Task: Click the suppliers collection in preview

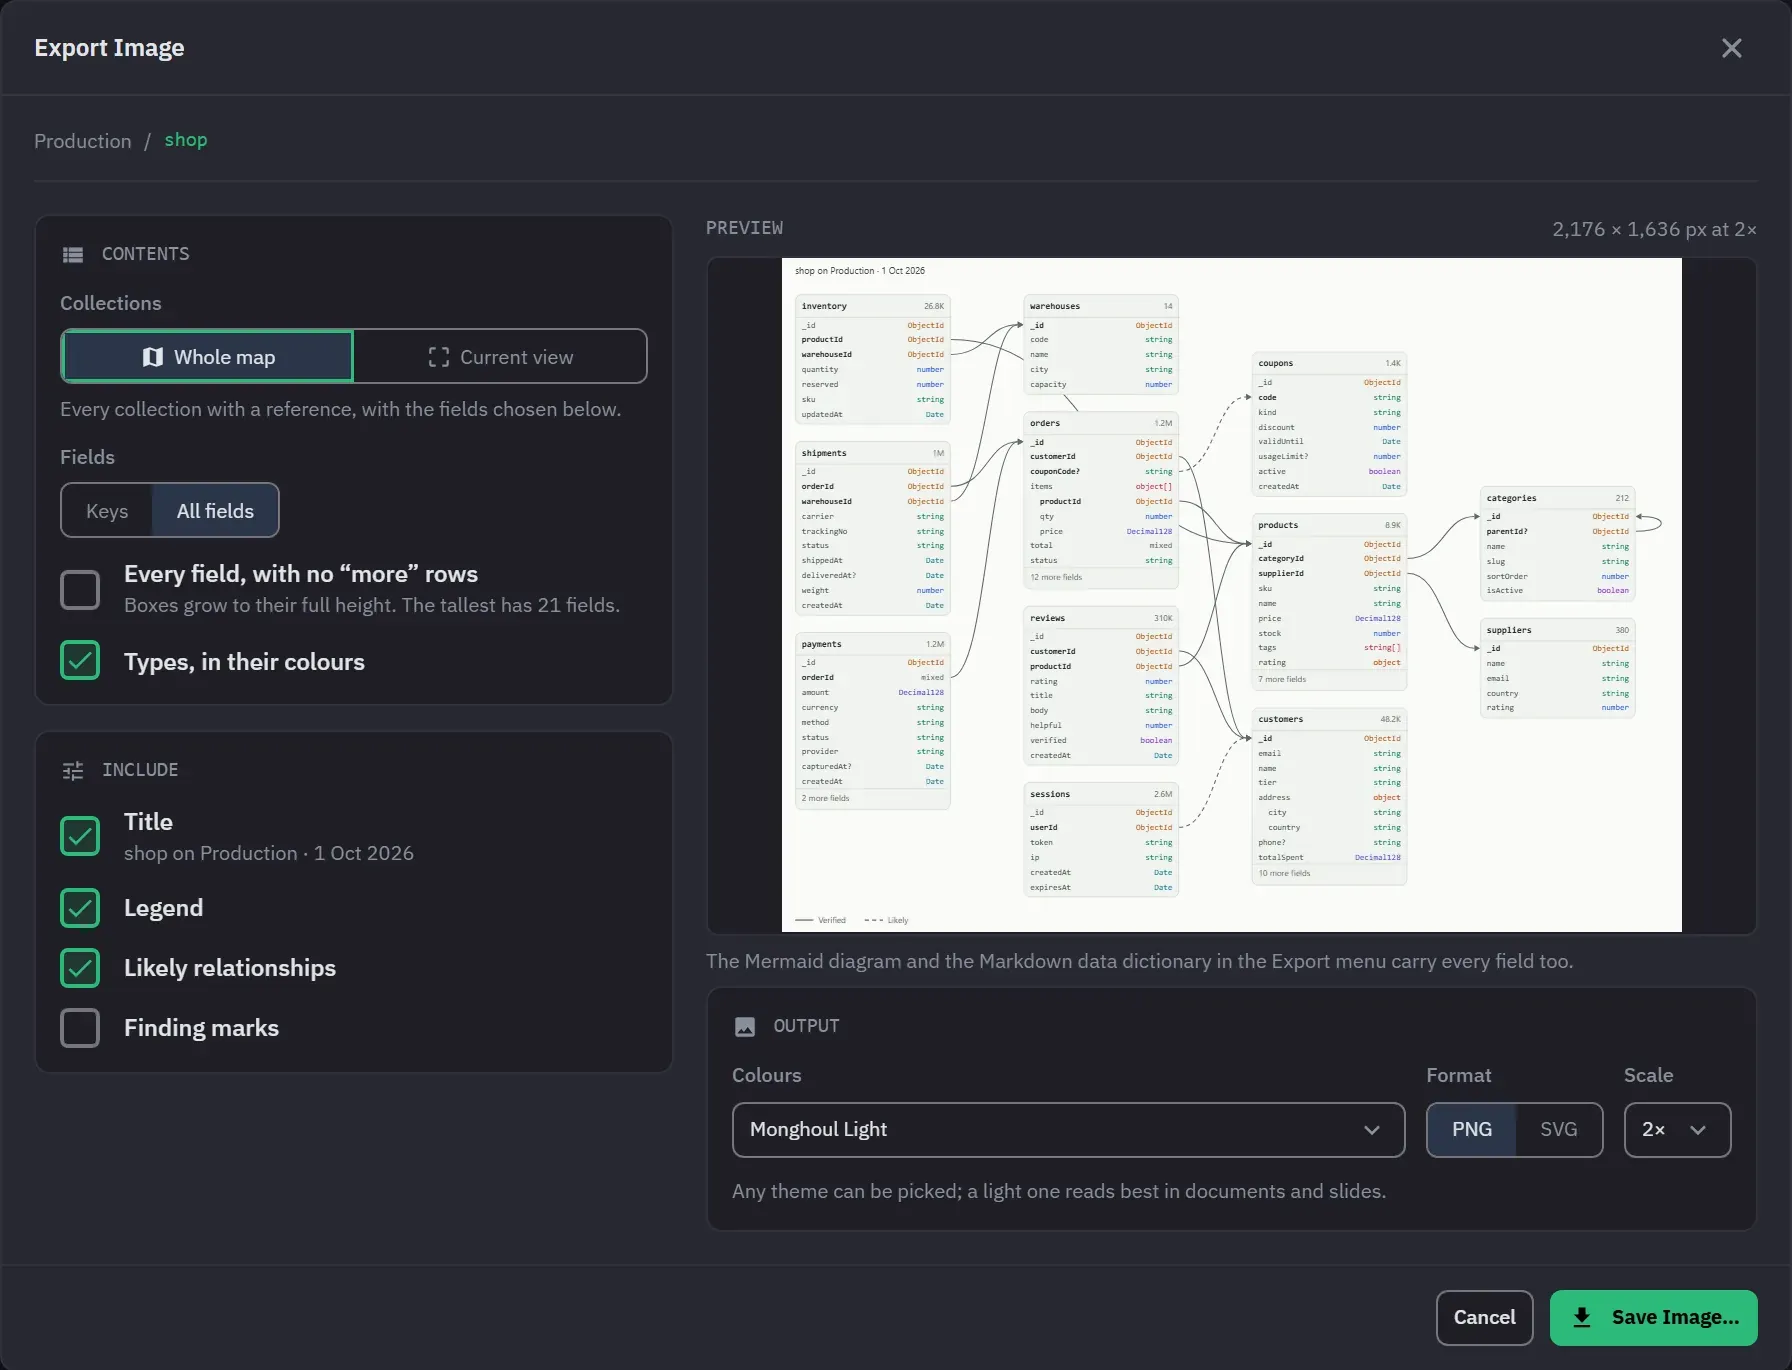Action: tap(1558, 668)
